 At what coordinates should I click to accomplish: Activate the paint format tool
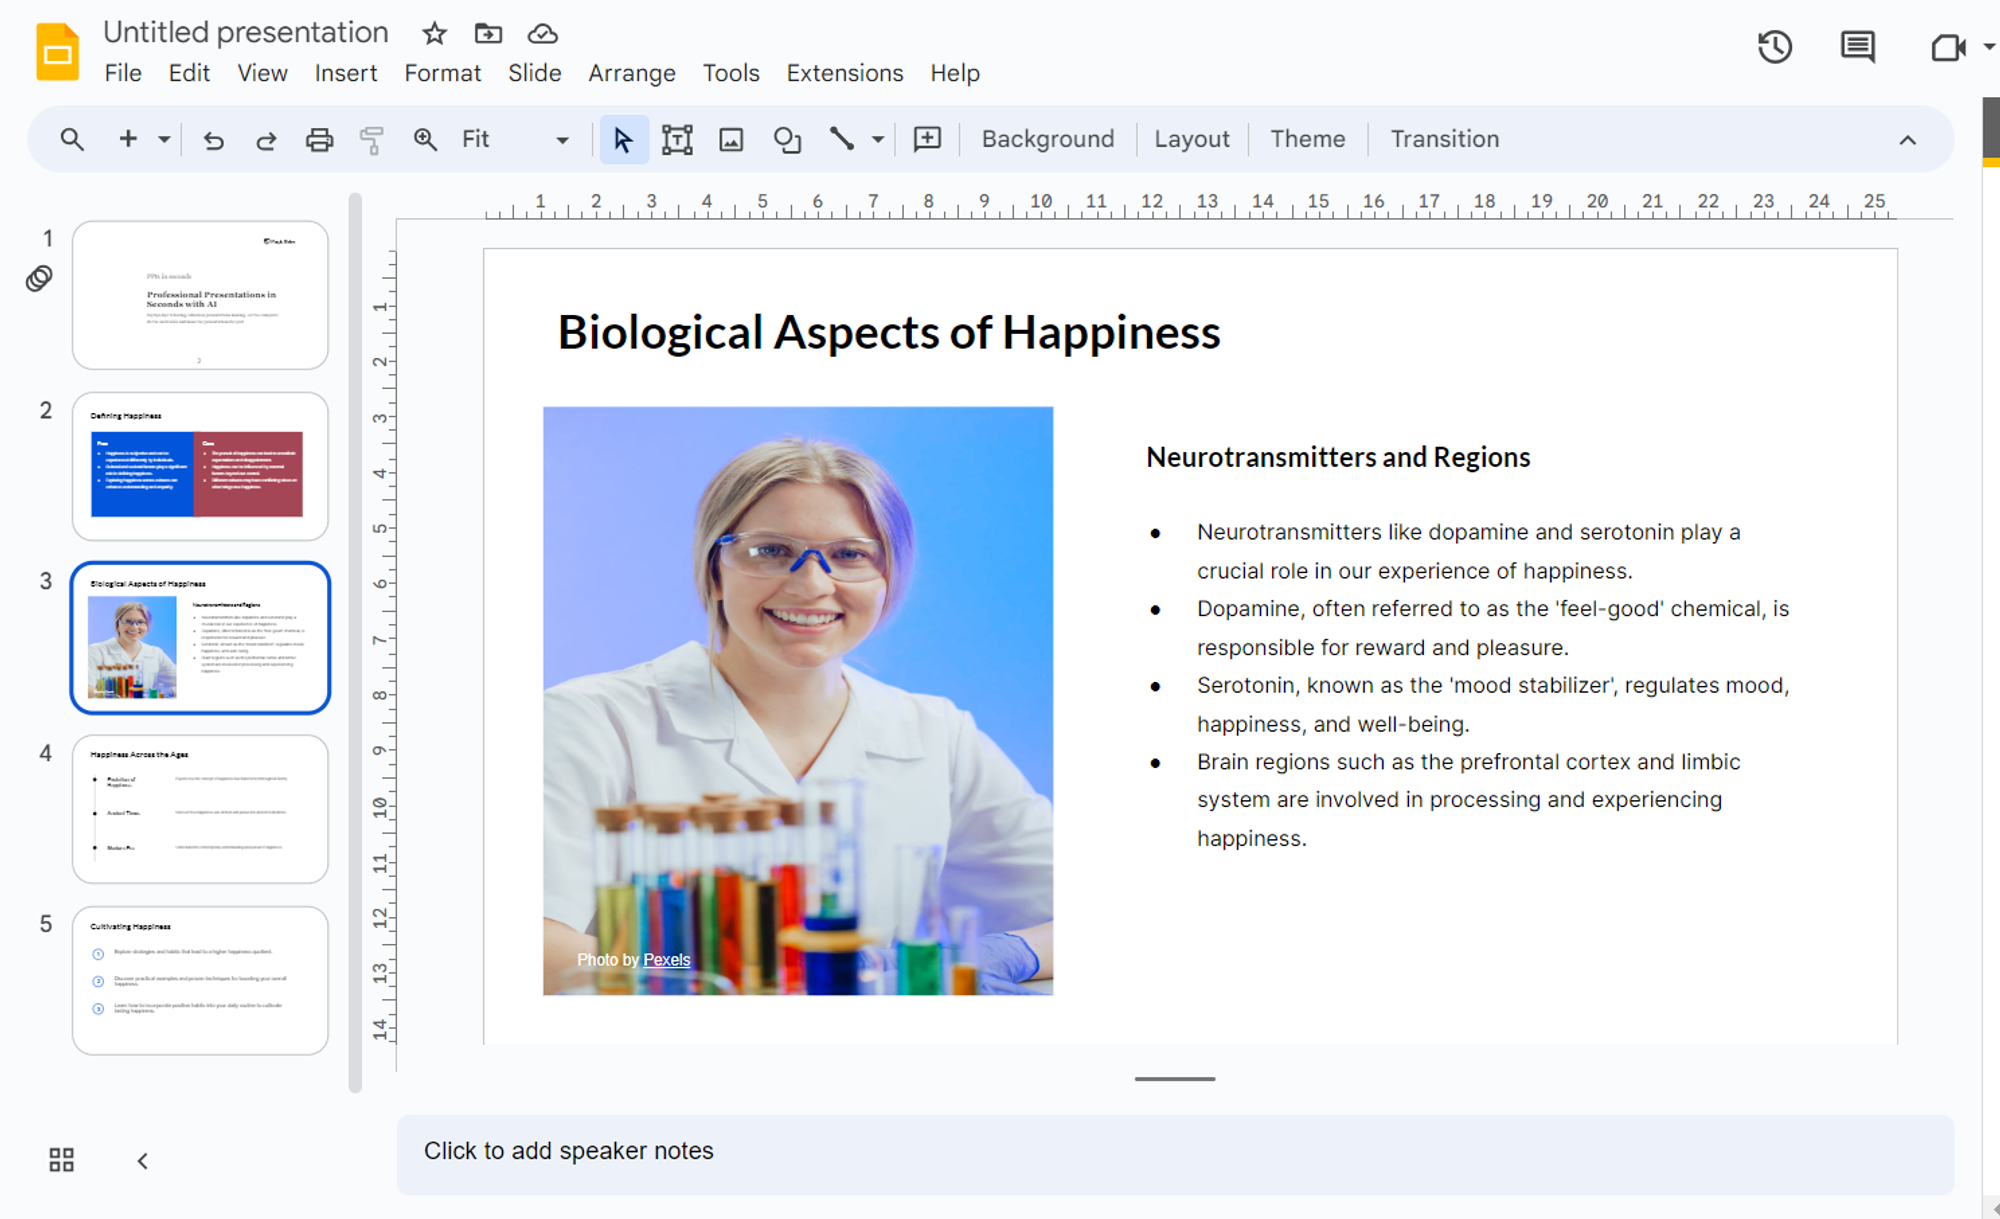coord(372,139)
